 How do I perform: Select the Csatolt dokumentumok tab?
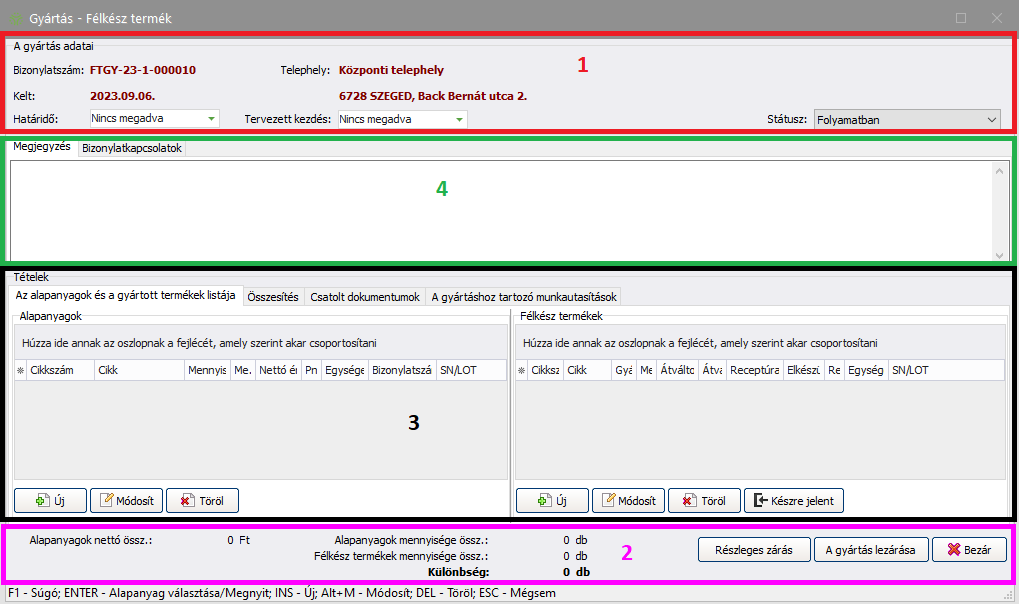(x=364, y=296)
